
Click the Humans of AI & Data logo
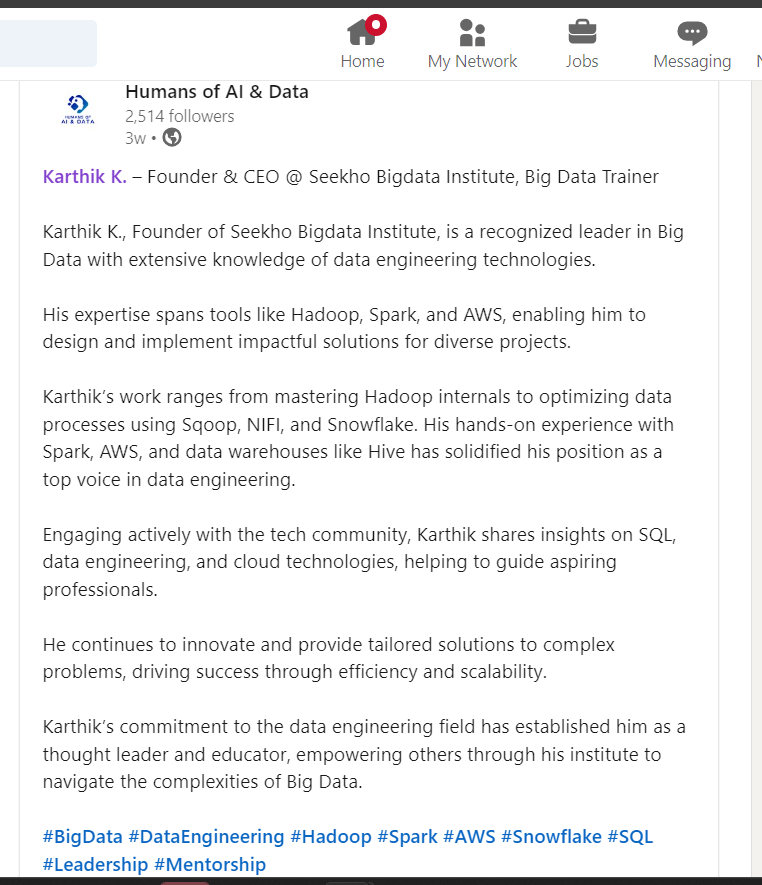pos(78,109)
